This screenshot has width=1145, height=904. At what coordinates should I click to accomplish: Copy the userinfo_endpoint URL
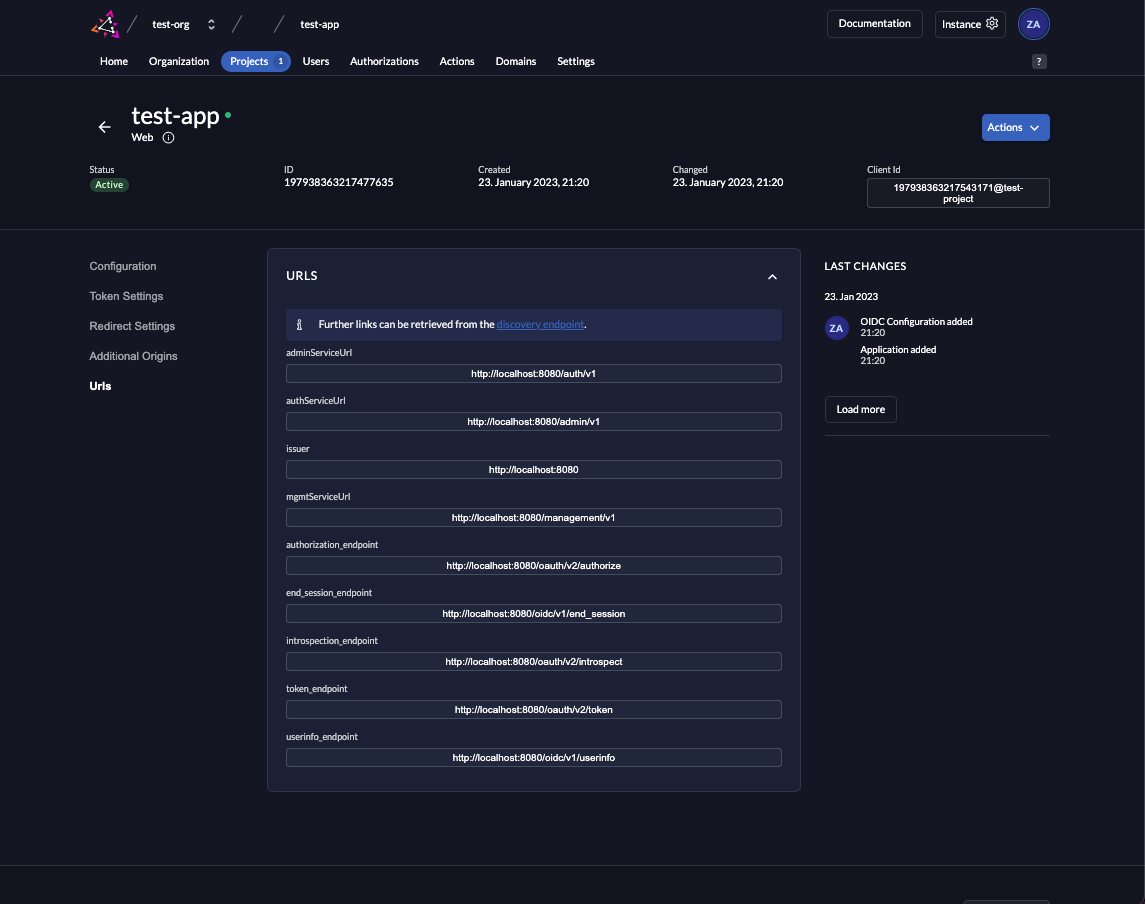(x=533, y=758)
